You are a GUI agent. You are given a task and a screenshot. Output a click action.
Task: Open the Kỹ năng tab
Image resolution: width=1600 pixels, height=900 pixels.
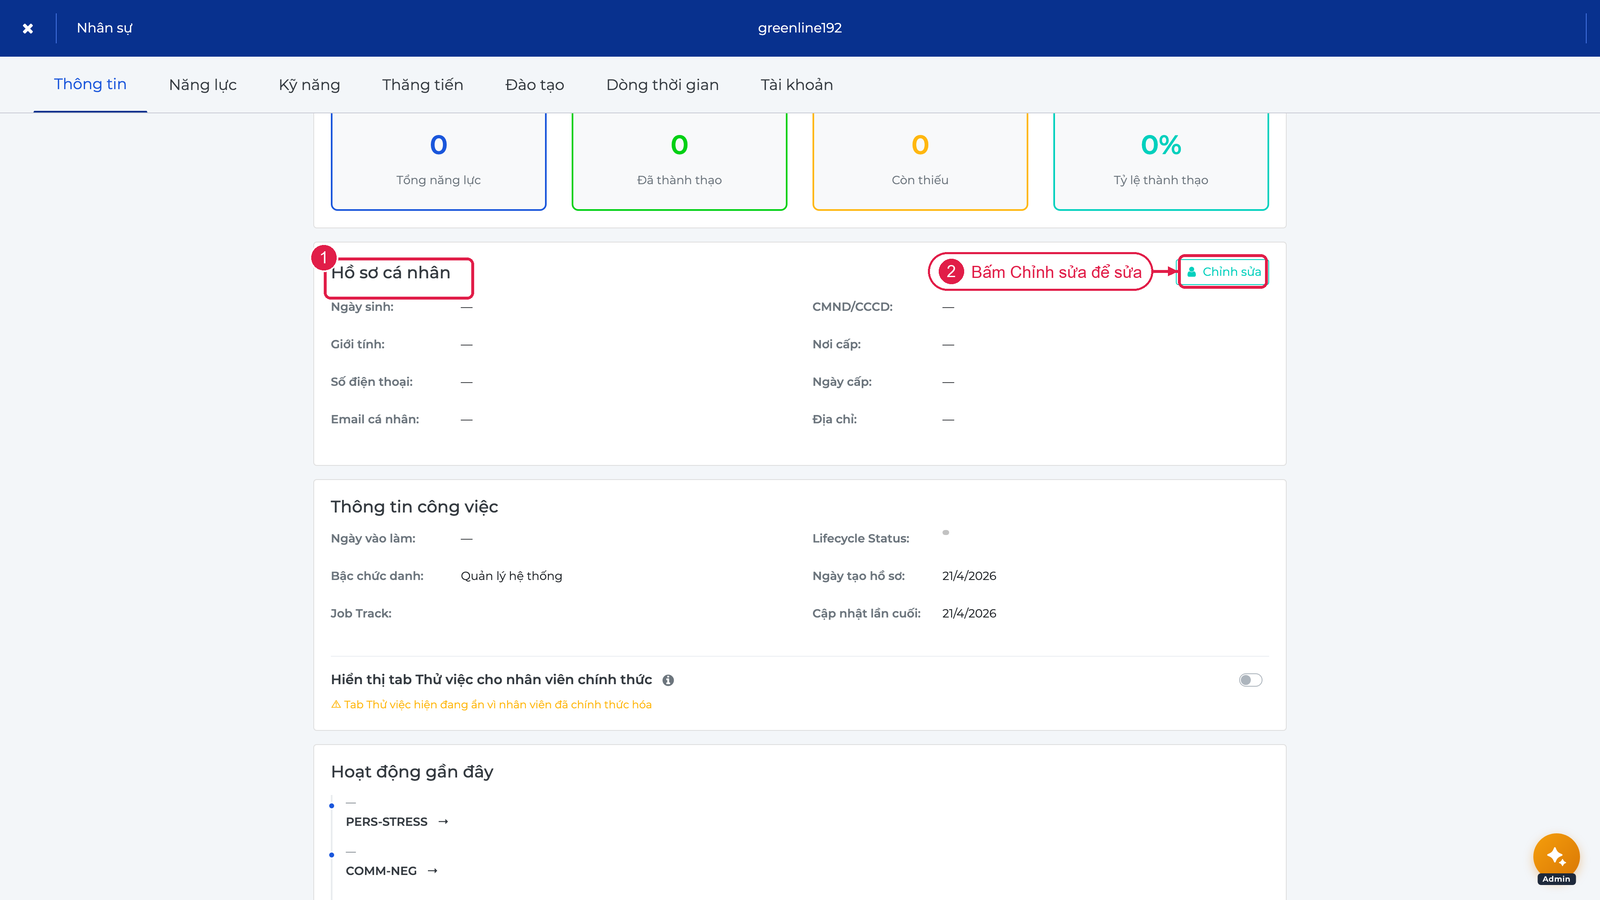tap(309, 85)
